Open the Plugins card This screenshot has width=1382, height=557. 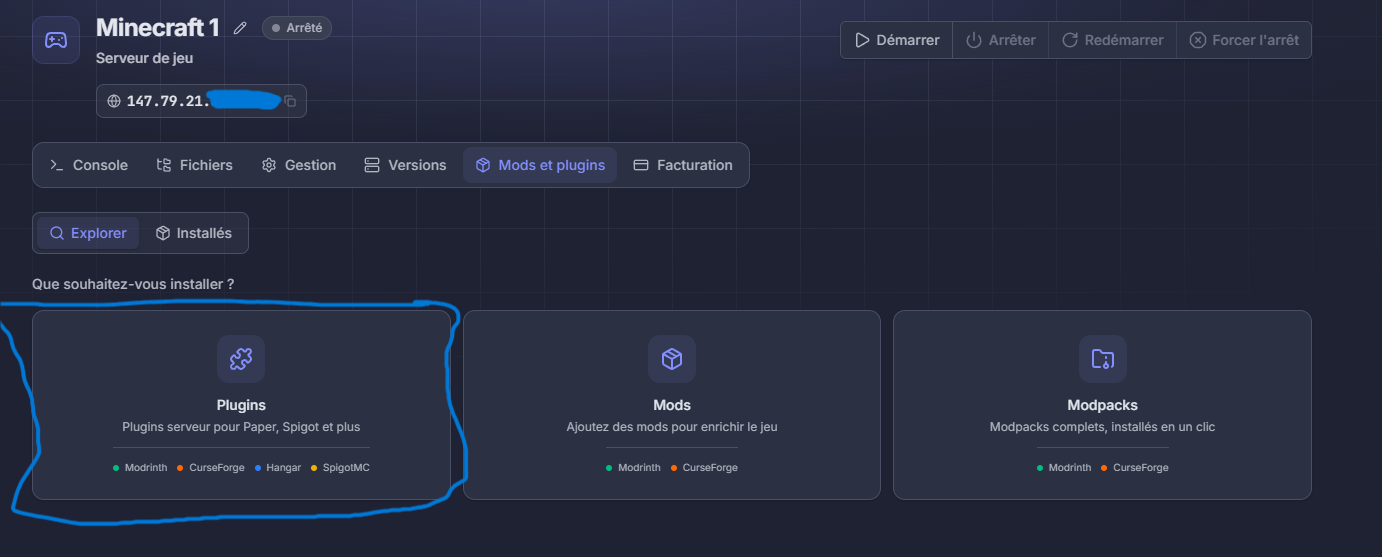(x=241, y=405)
